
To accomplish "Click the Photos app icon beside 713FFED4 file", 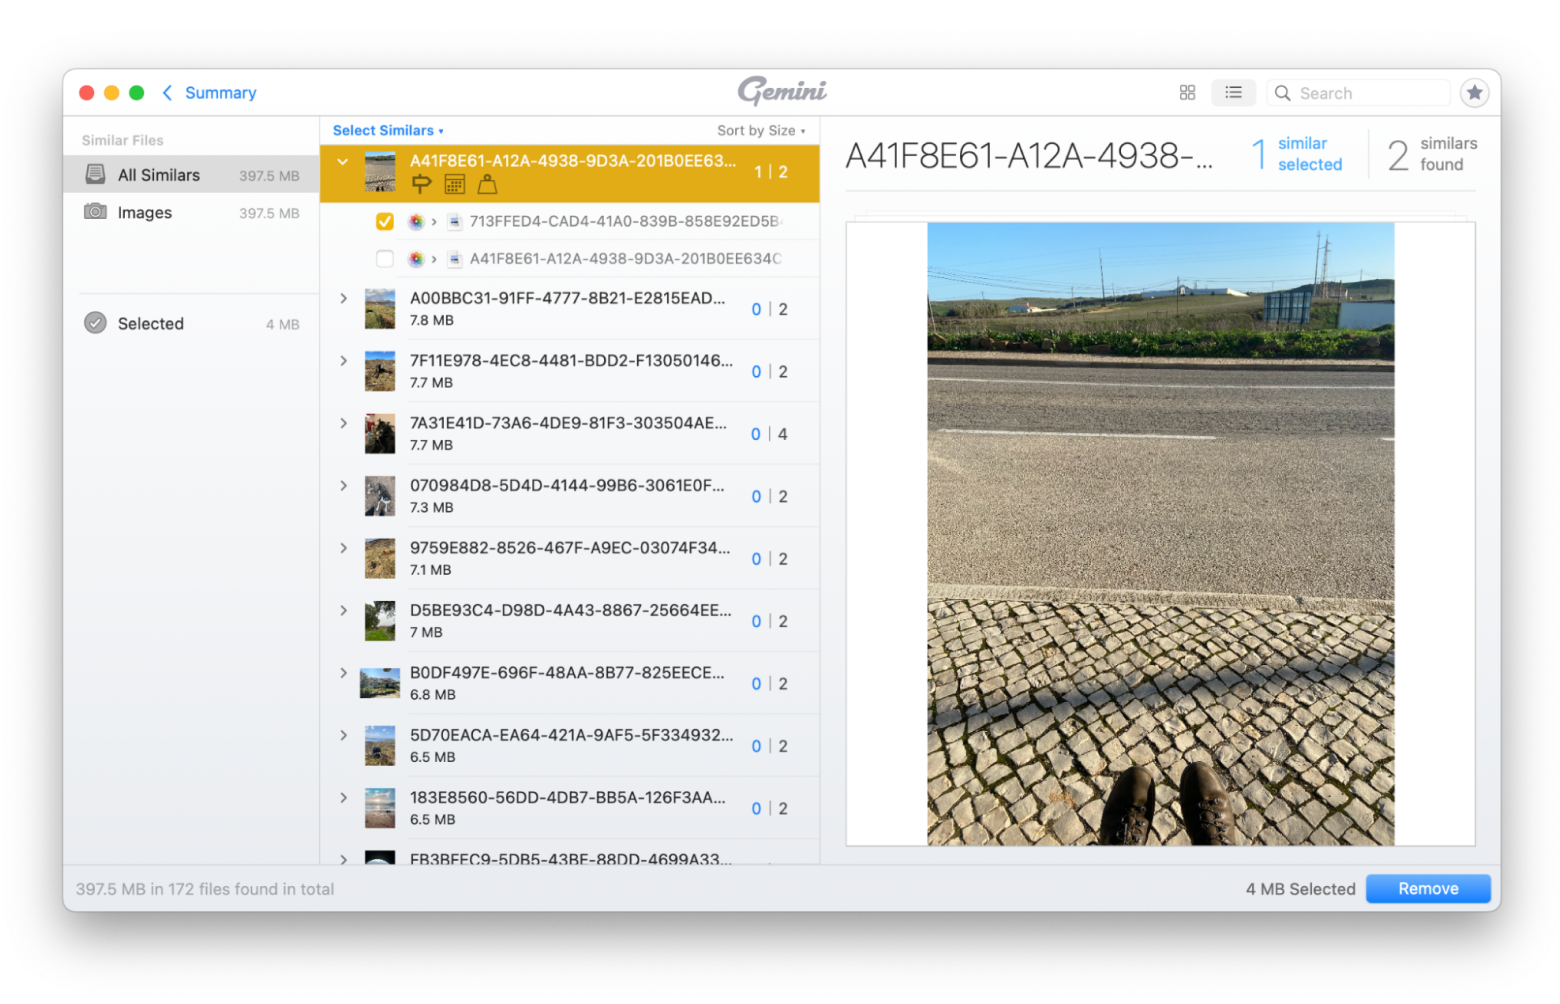I will 416,222.
